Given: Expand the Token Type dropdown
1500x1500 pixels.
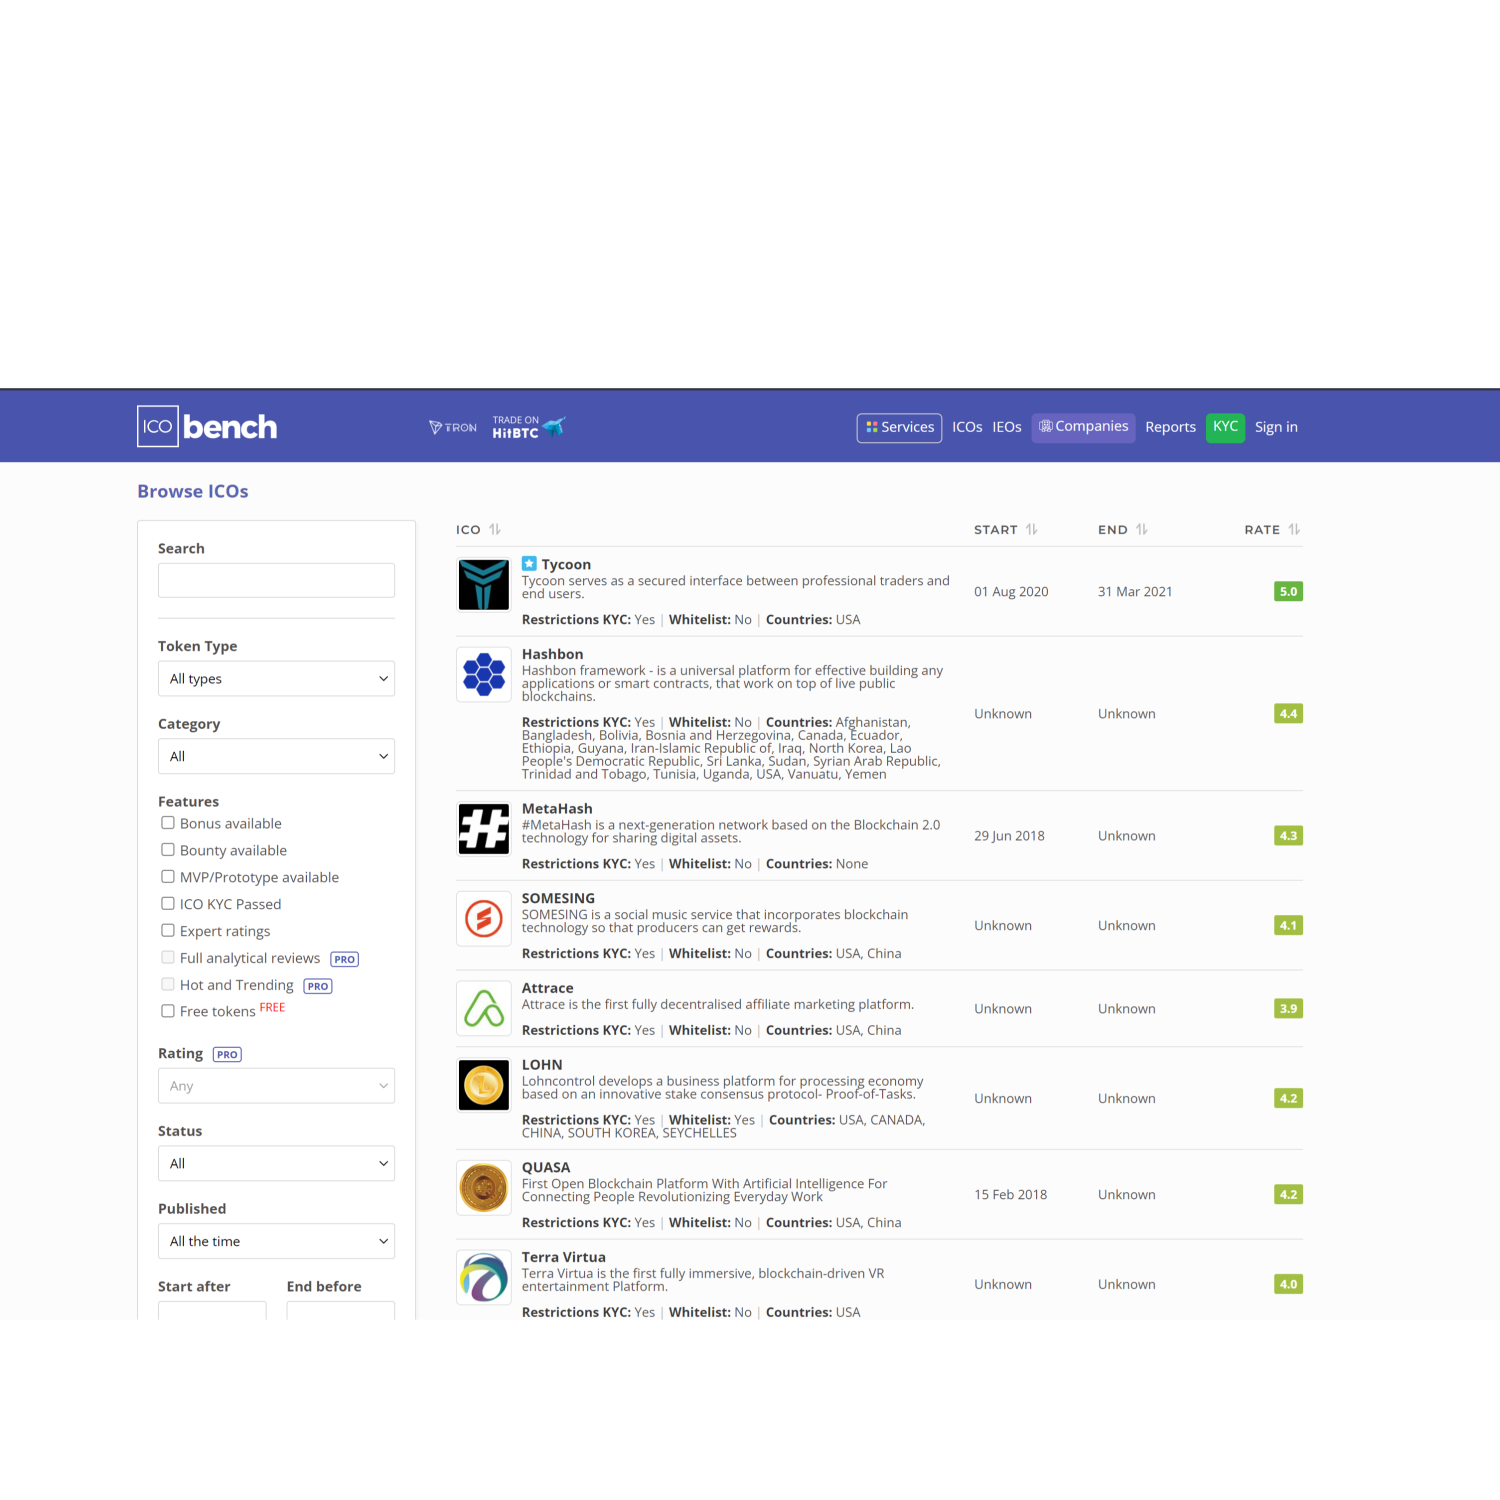Looking at the screenshot, I should [276, 679].
